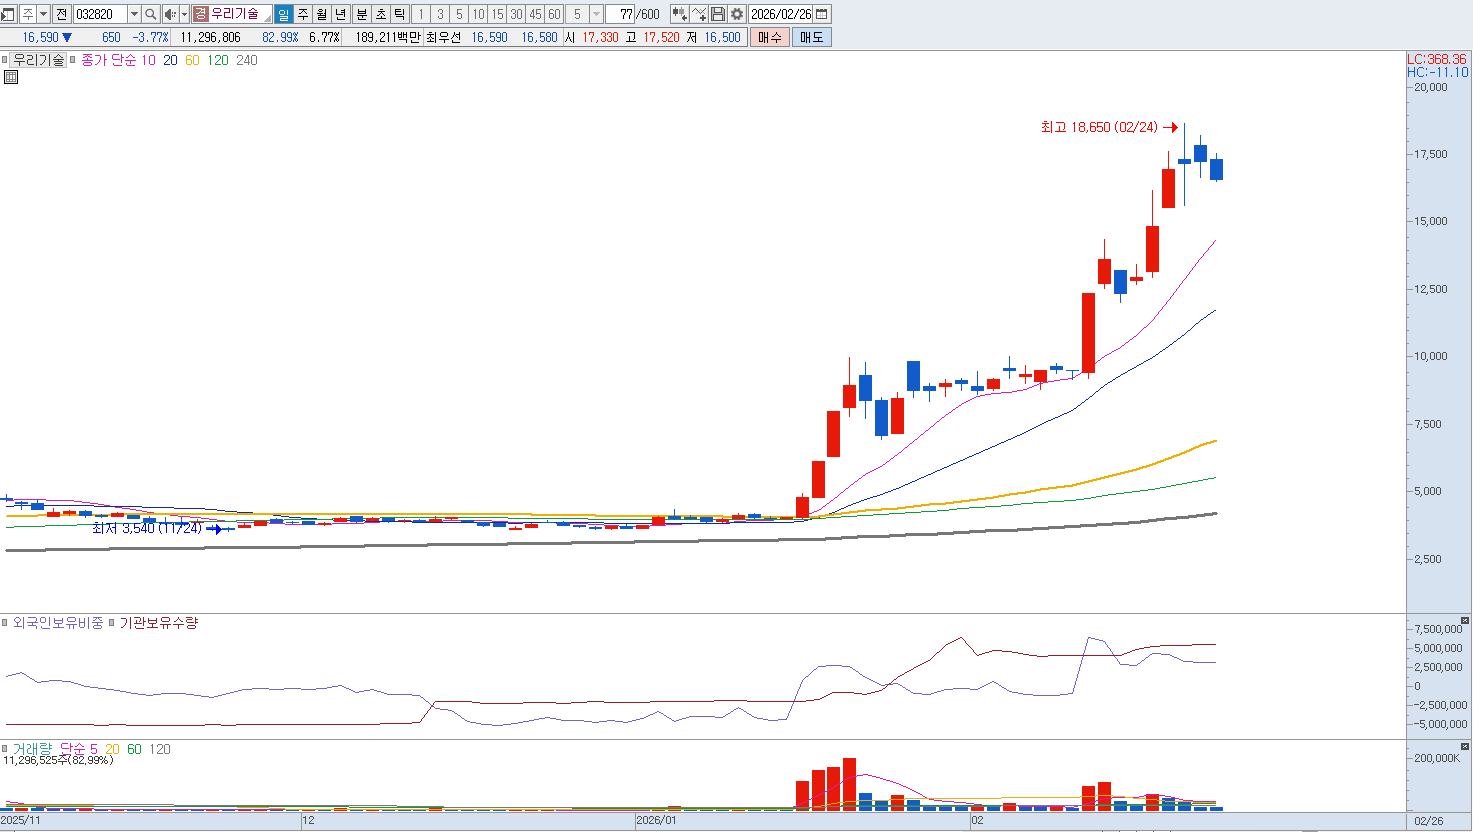Click the line-chart compare icon beside candlestick icon
The height and width of the screenshot is (832, 1473).
pyautogui.click(x=699, y=14)
